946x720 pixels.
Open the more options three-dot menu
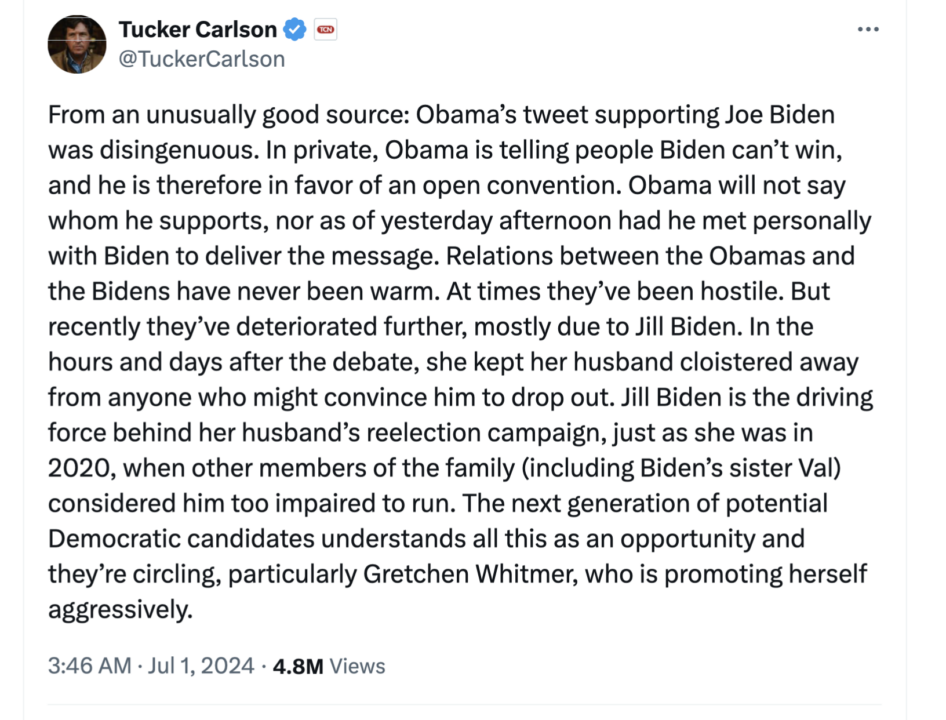tap(868, 29)
